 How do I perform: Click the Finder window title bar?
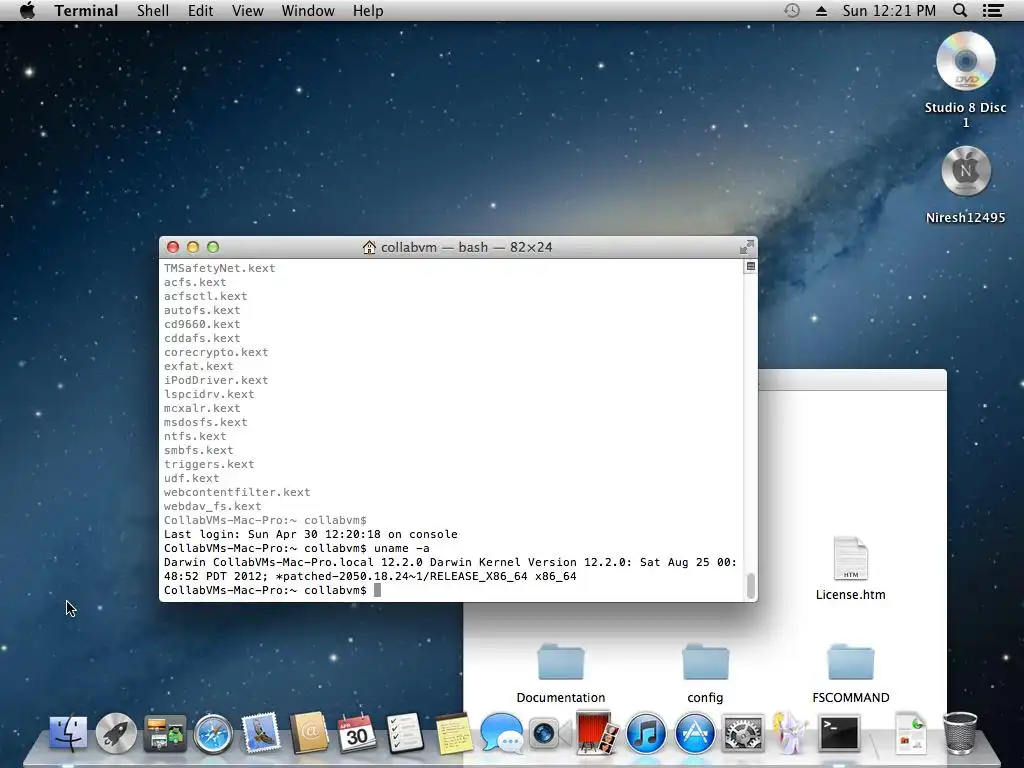coord(852,380)
